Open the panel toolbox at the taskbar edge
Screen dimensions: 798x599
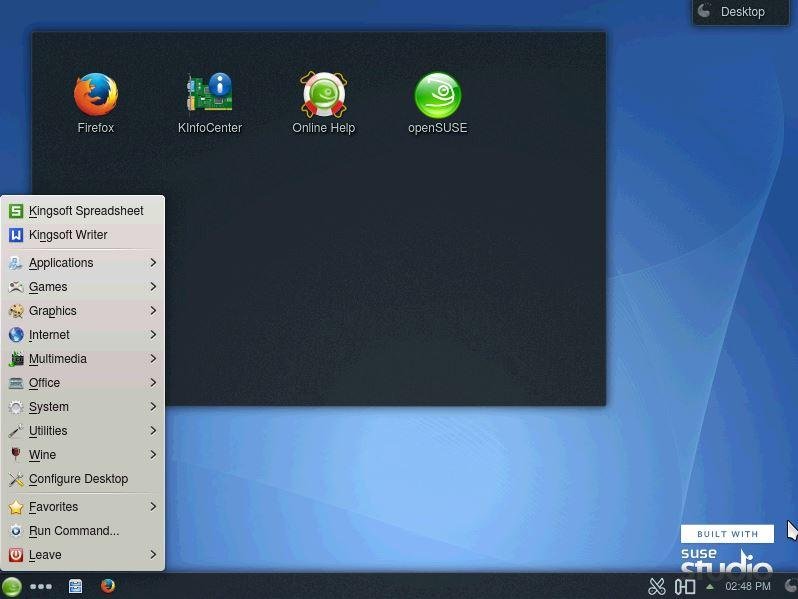click(x=791, y=586)
